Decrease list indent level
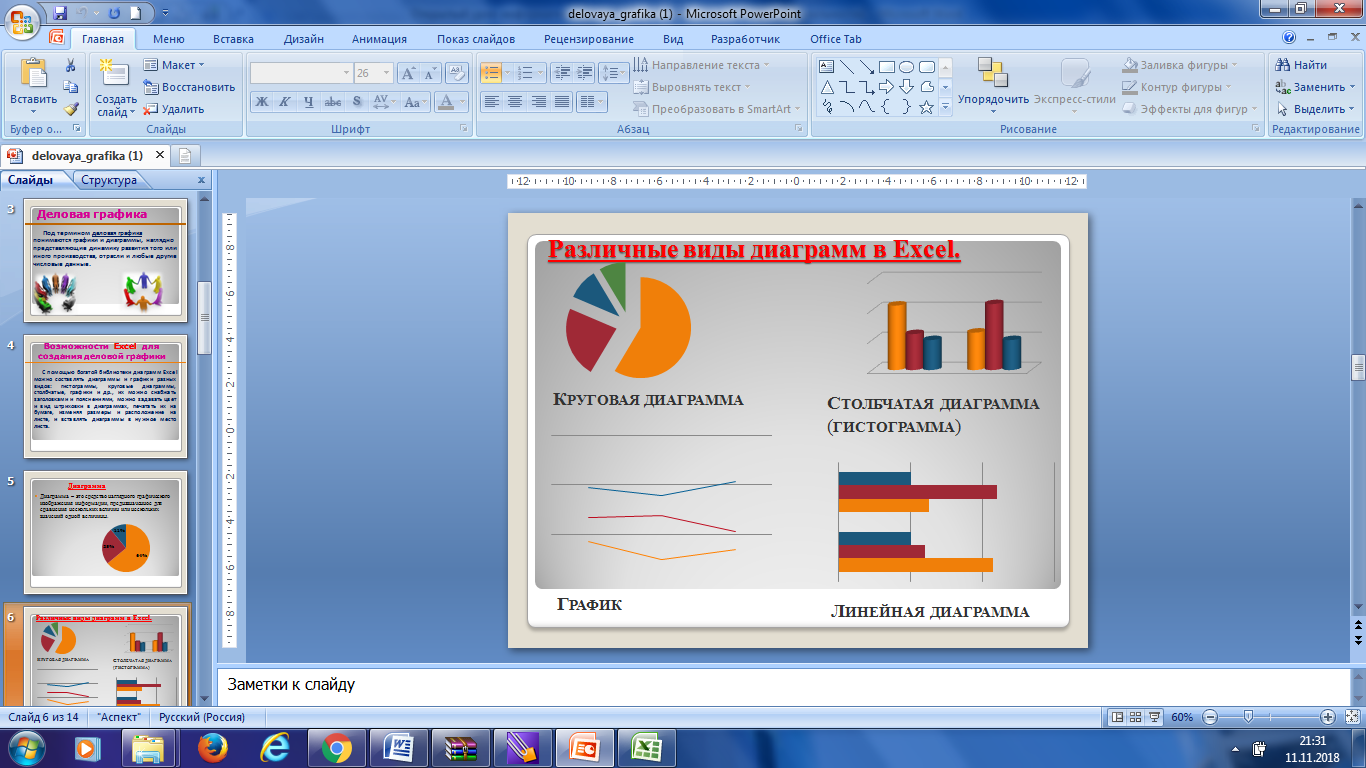Viewport: 1366px width, 768px height. [561, 73]
